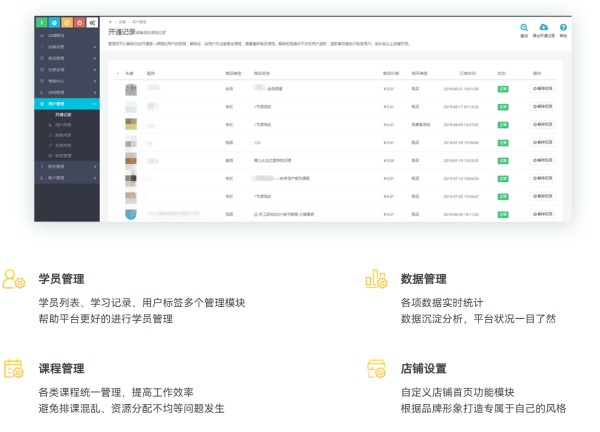Click the 店铺设置 storefront icon
The width and height of the screenshot is (600, 432).
tap(376, 369)
